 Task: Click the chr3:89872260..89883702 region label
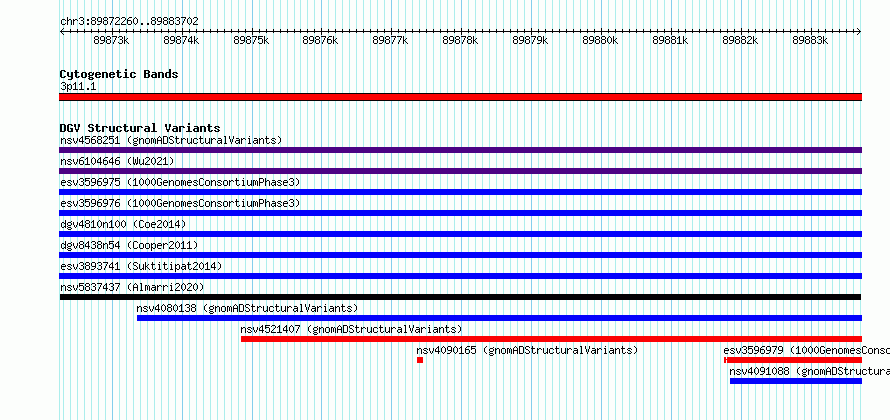click(129, 21)
